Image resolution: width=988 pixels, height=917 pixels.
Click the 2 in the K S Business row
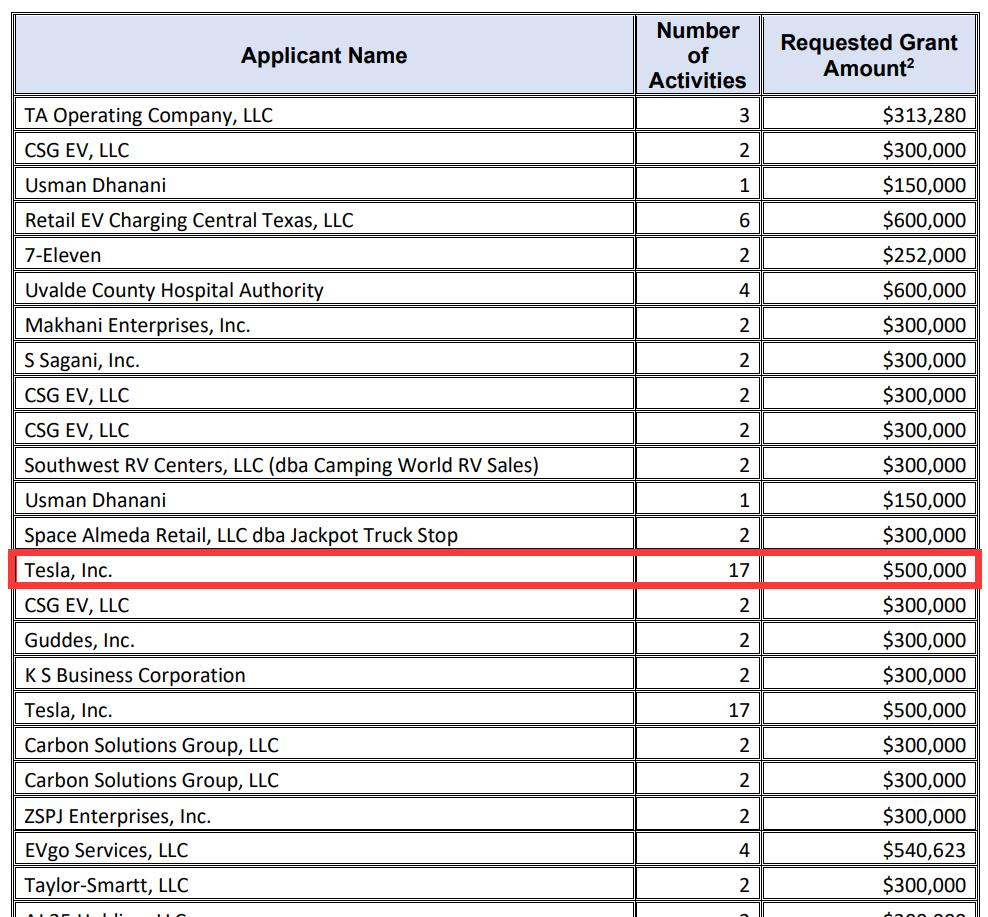click(x=698, y=675)
